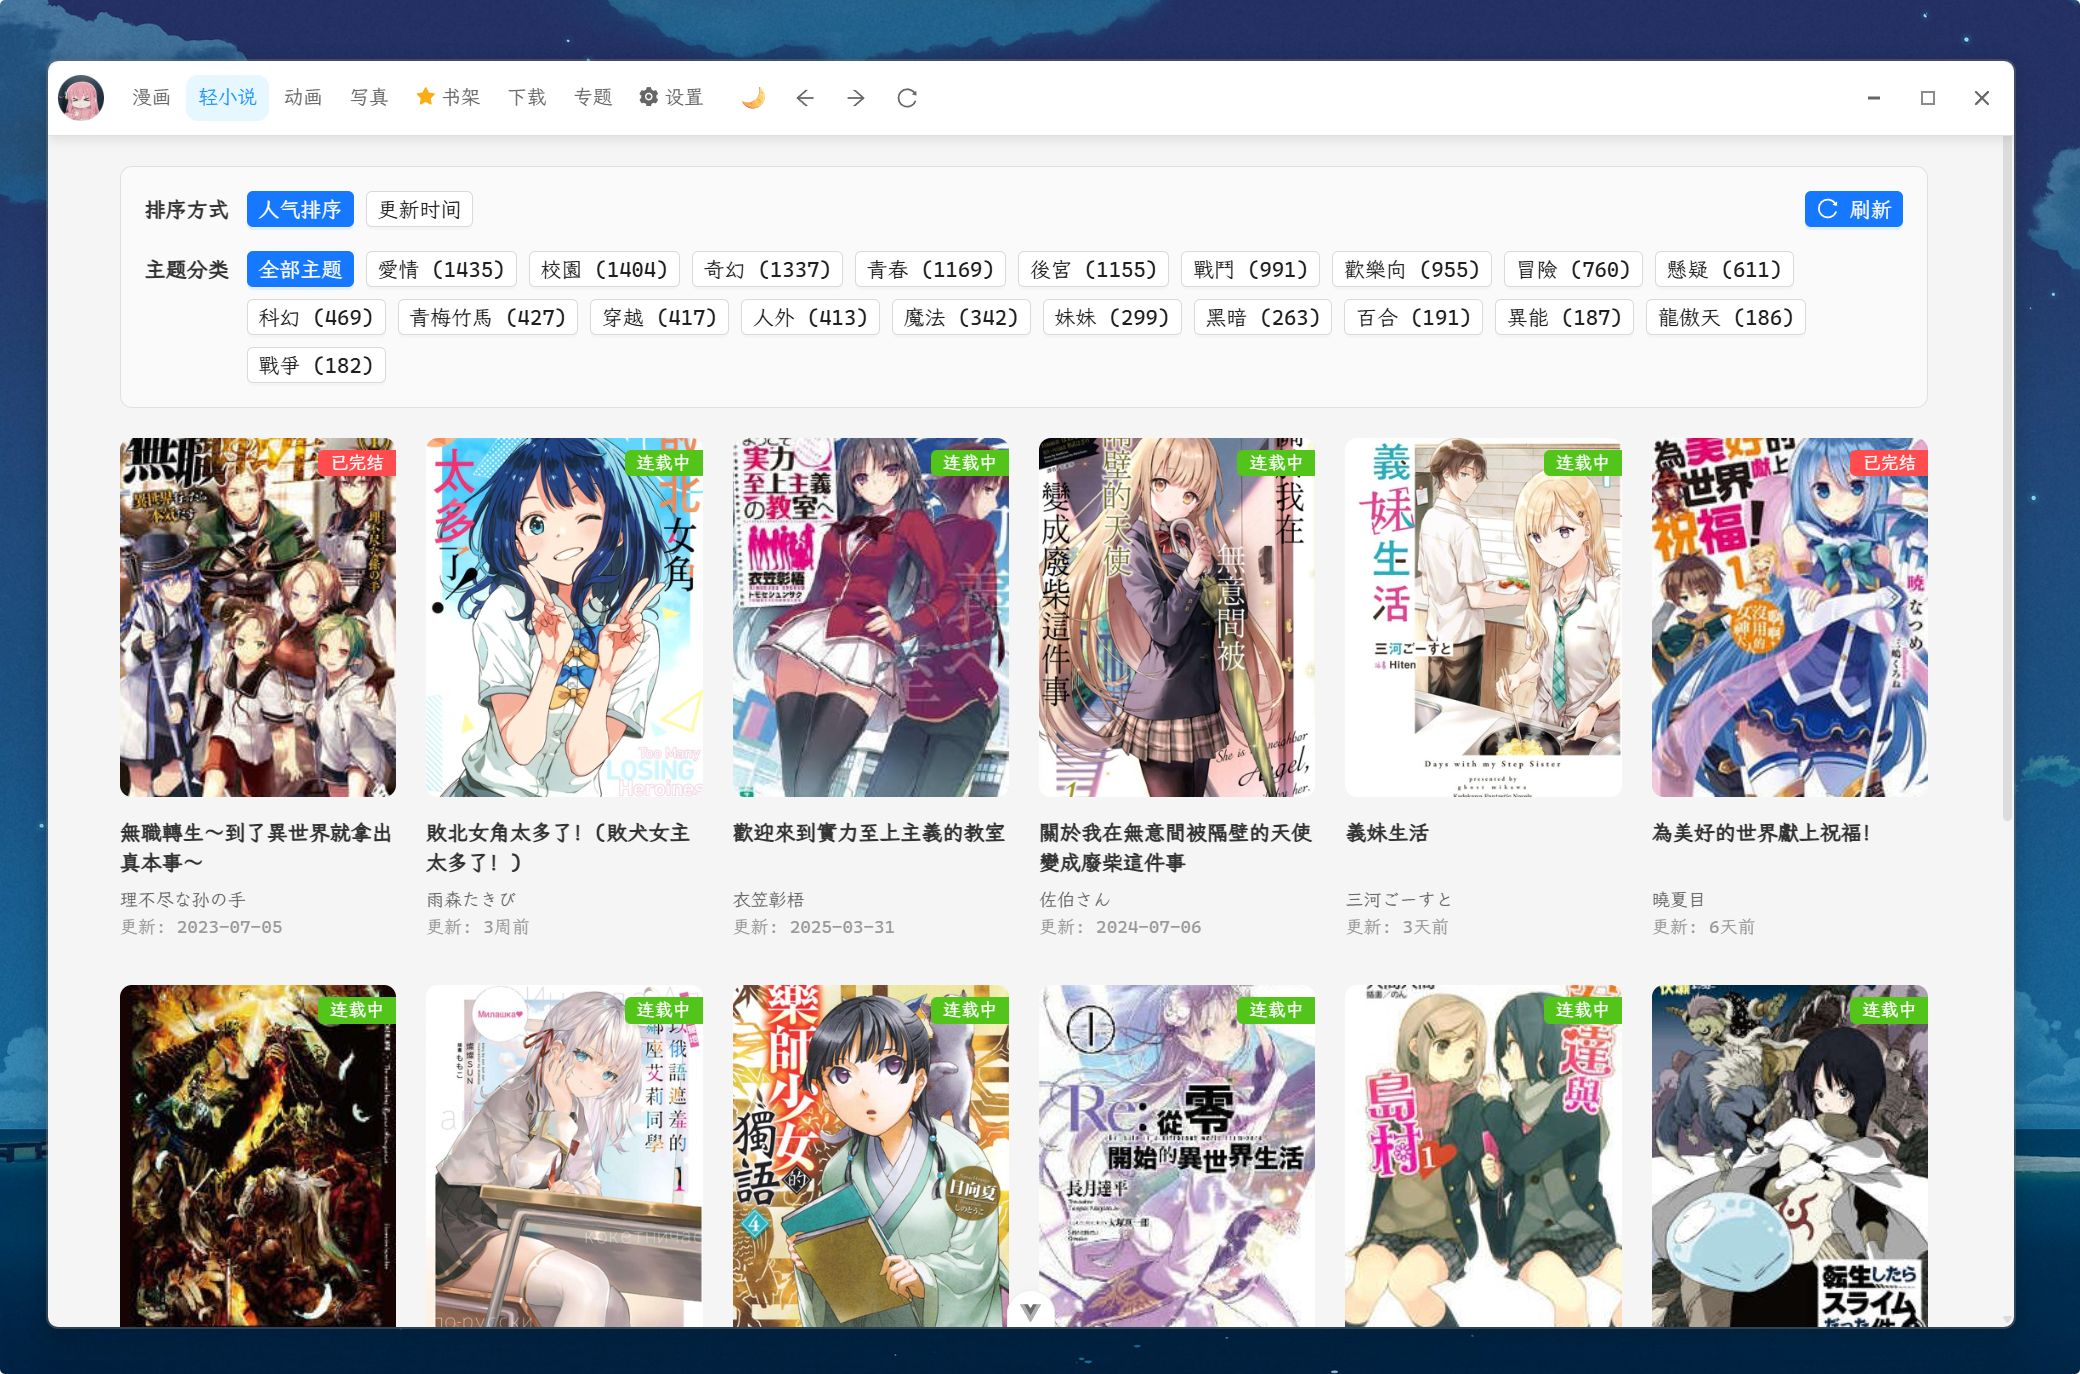
Task: Switch to the 动画 tab
Action: 303,97
